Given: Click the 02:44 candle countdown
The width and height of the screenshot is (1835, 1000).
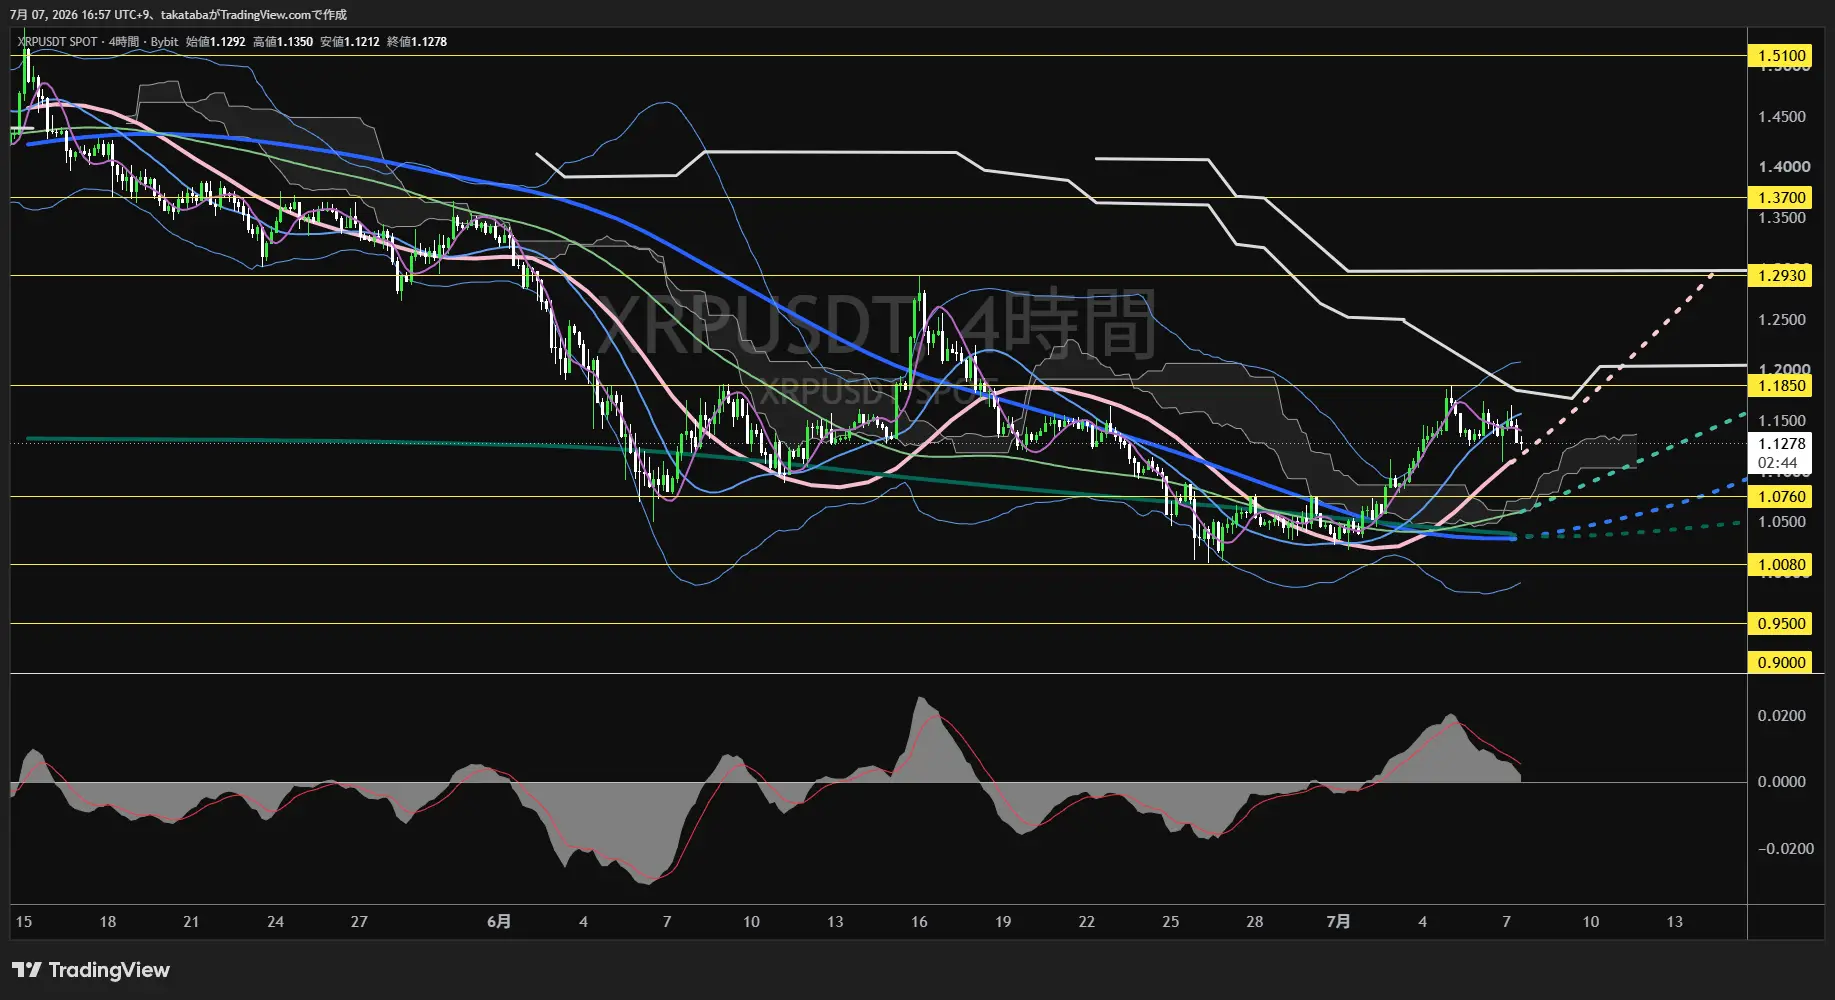Looking at the screenshot, I should tap(1777, 463).
